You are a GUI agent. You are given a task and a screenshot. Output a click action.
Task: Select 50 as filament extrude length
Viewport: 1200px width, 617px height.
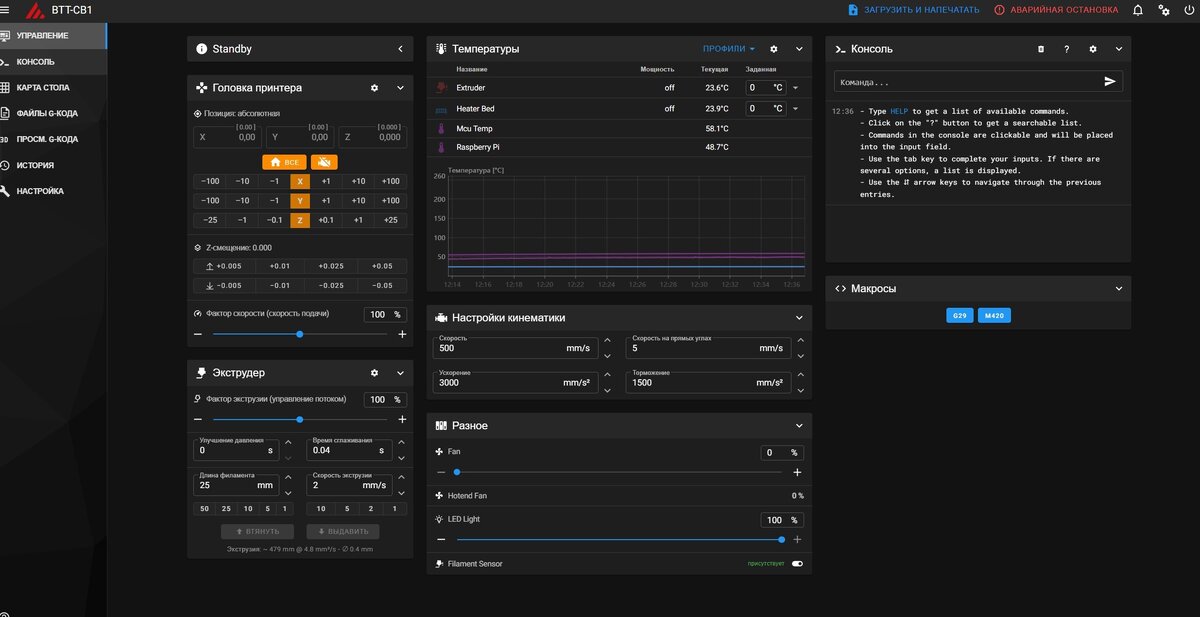pos(203,508)
